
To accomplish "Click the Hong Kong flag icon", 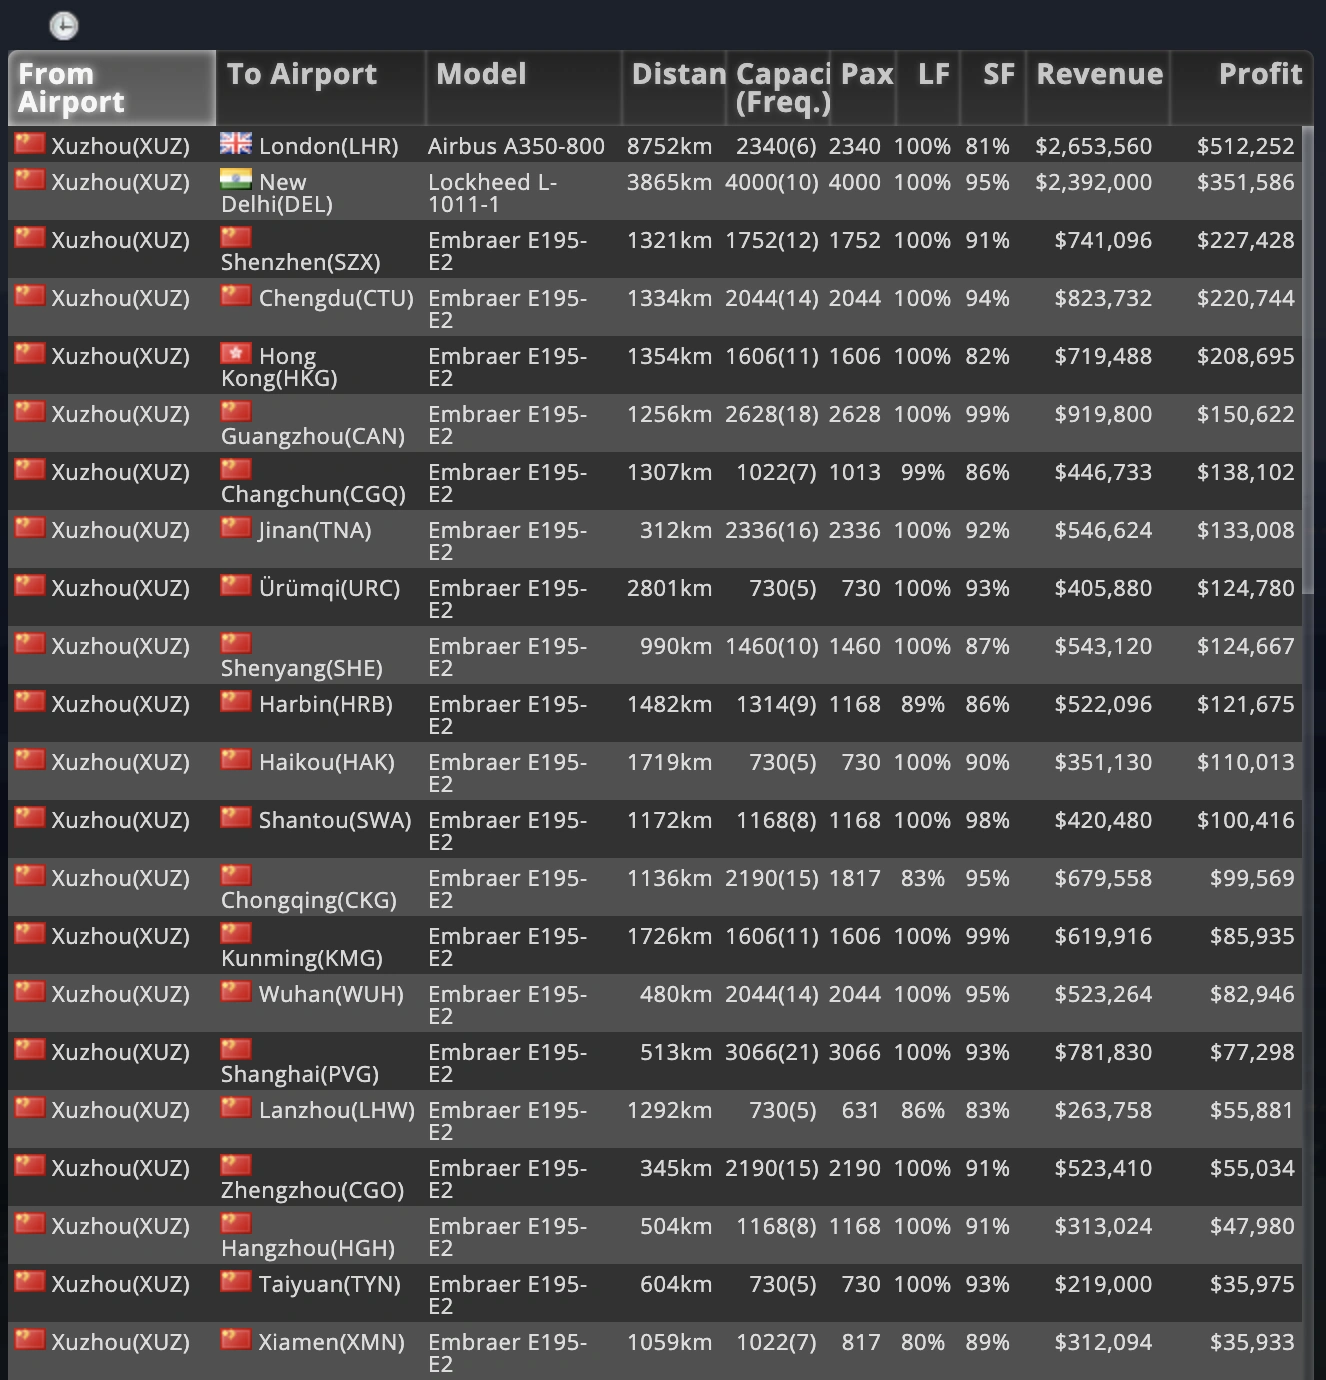I will 236,354.
